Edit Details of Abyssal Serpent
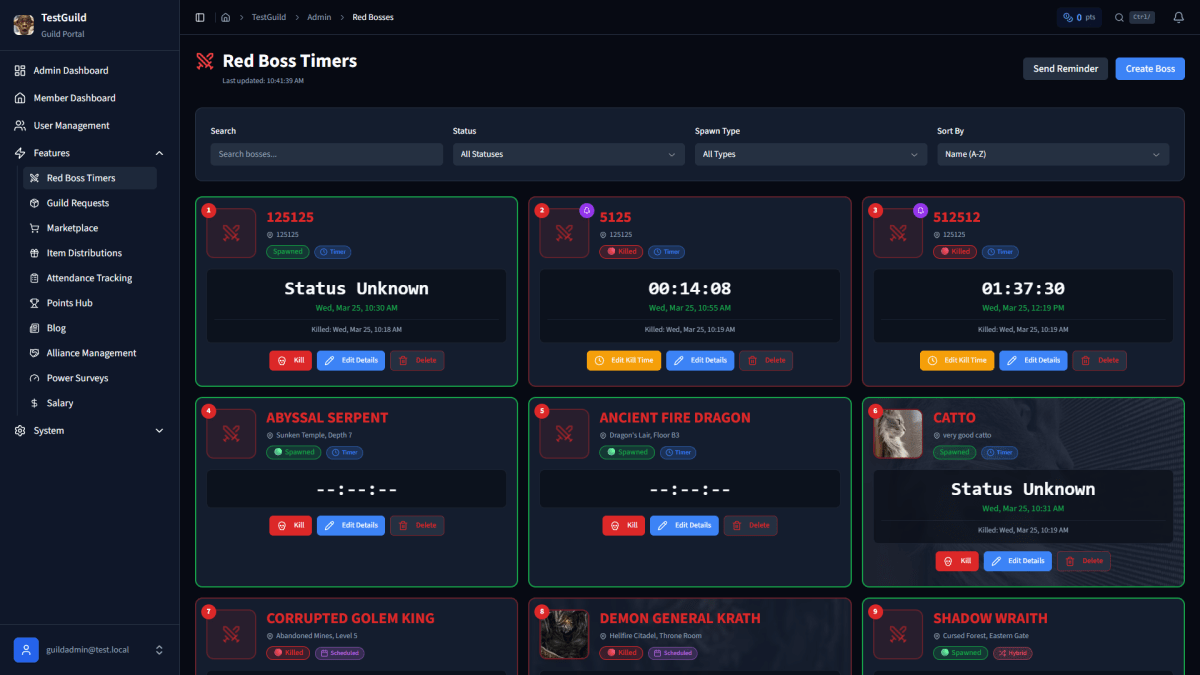The image size is (1200, 675). (x=350, y=525)
